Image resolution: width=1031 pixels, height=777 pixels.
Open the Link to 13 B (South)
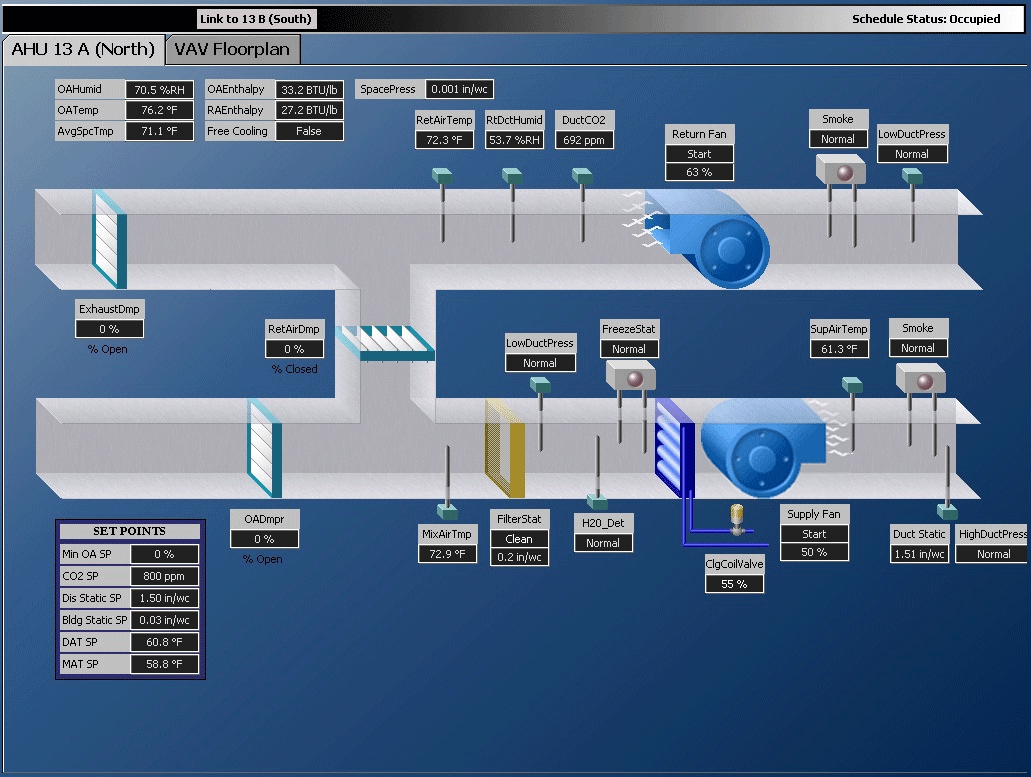[256, 18]
